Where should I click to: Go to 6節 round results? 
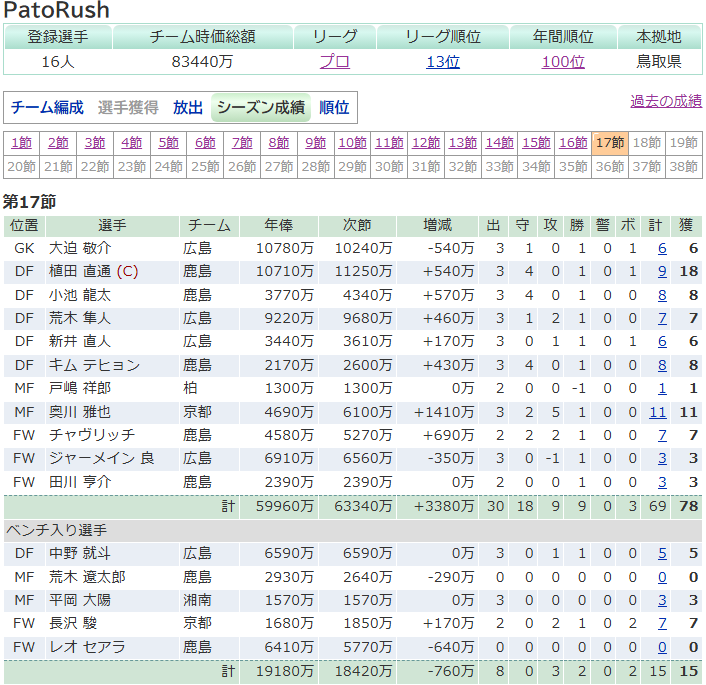pos(205,143)
